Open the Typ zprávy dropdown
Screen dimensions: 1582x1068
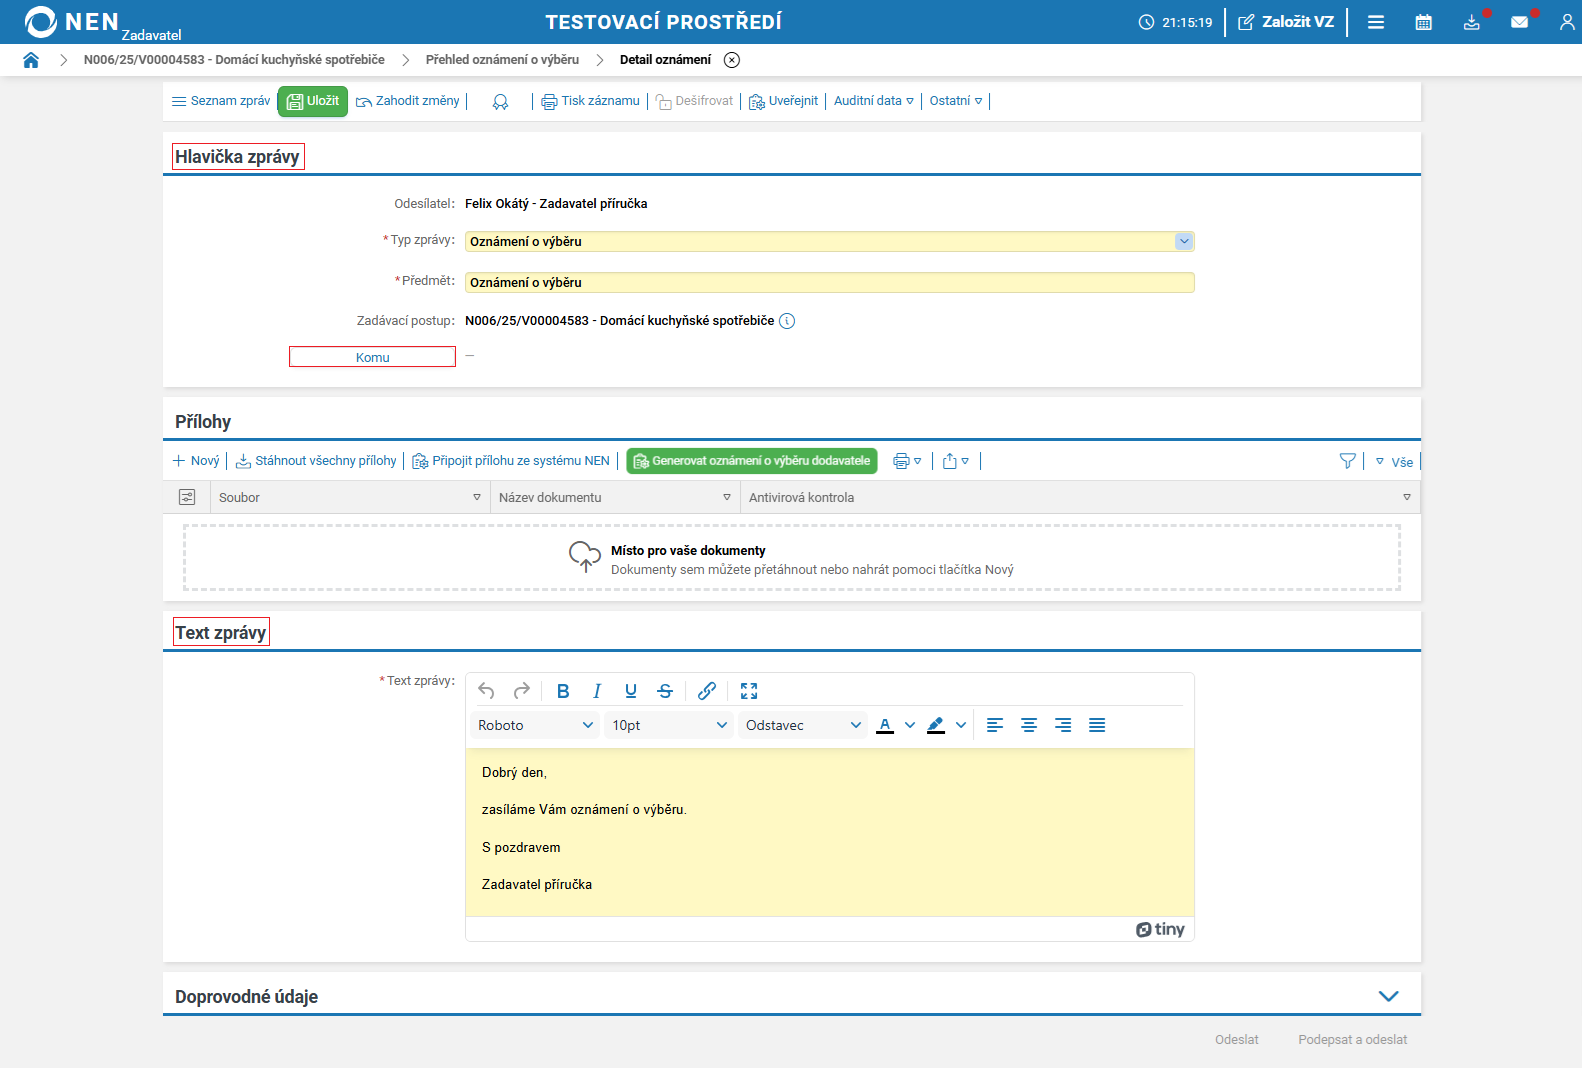(x=1184, y=241)
